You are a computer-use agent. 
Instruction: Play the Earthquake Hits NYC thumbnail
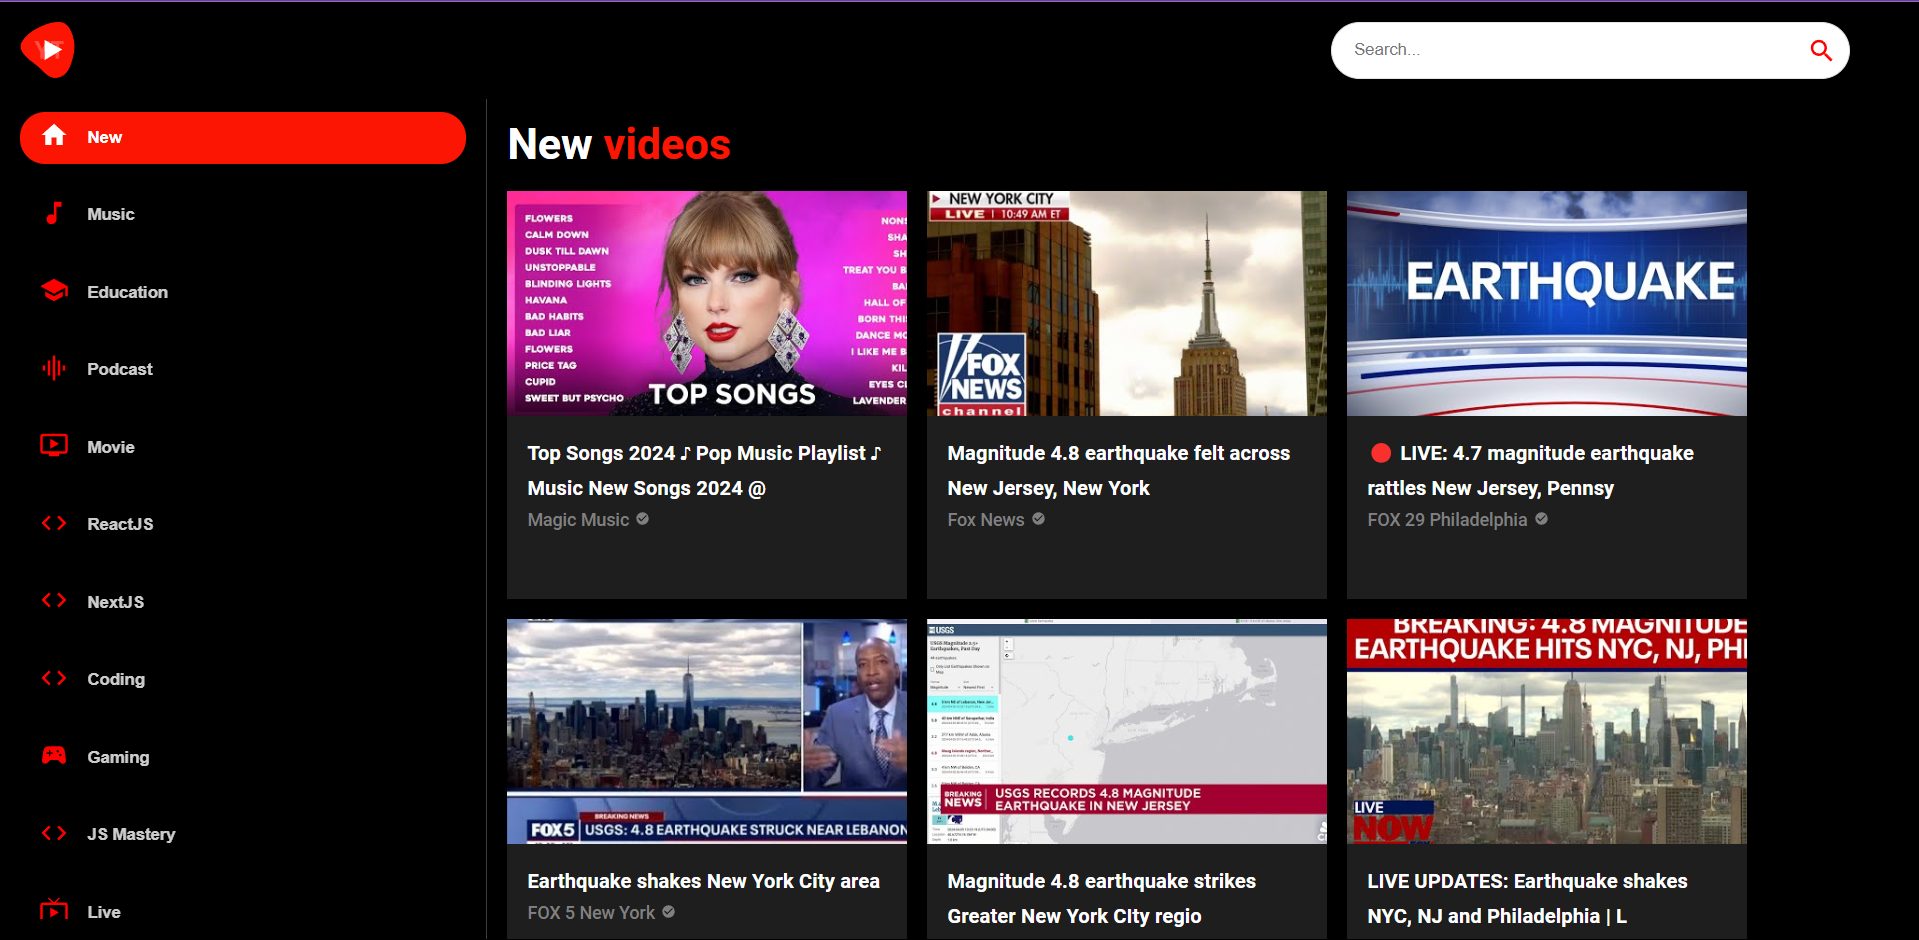pos(1547,731)
